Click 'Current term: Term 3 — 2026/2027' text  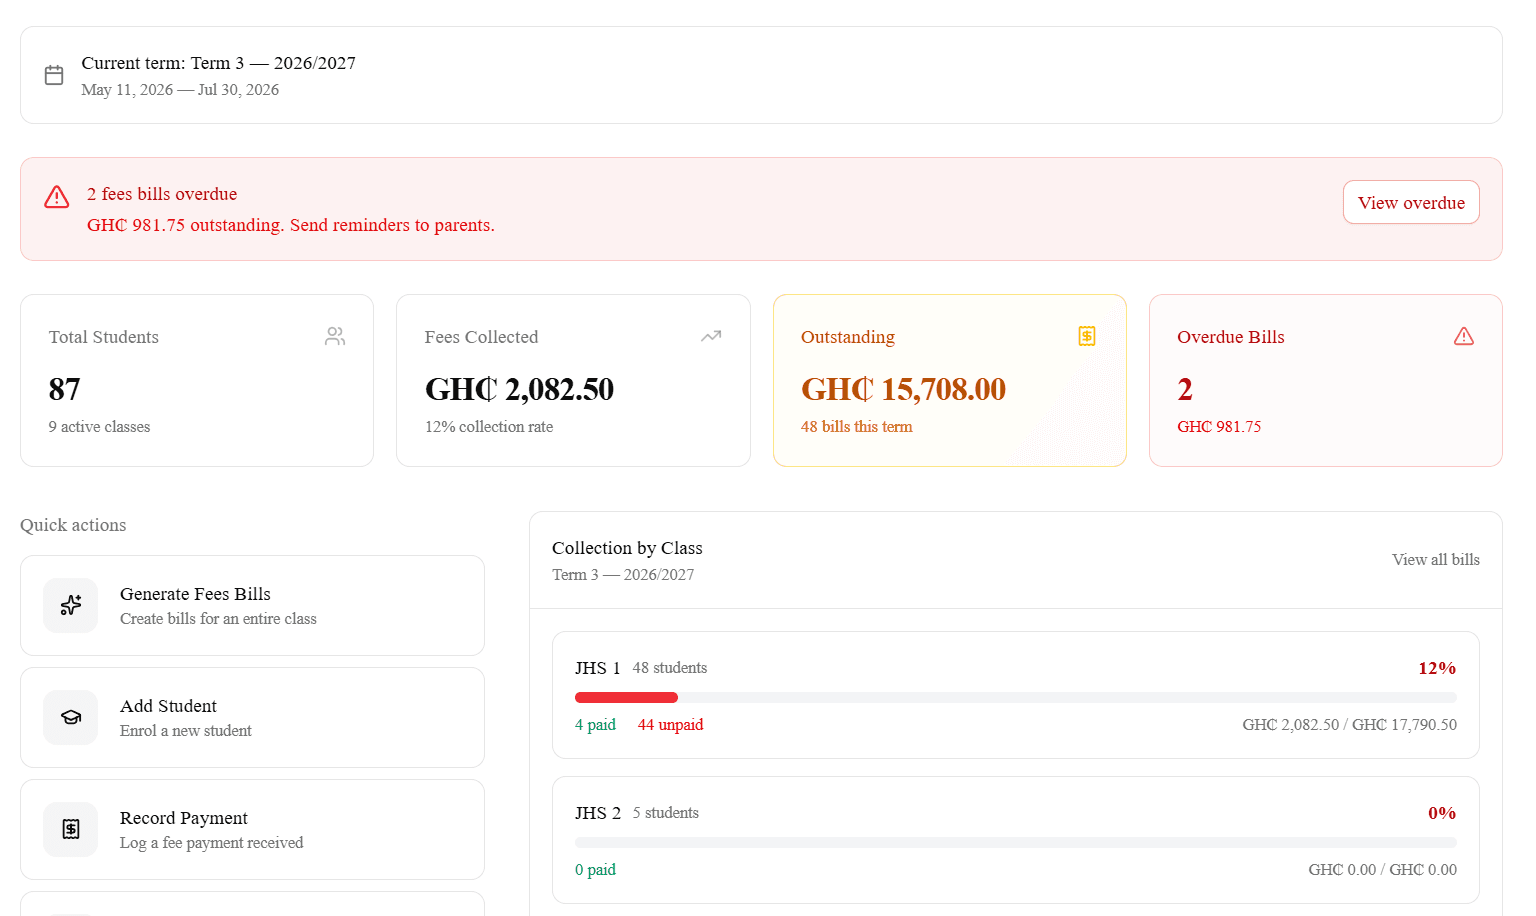point(219,63)
